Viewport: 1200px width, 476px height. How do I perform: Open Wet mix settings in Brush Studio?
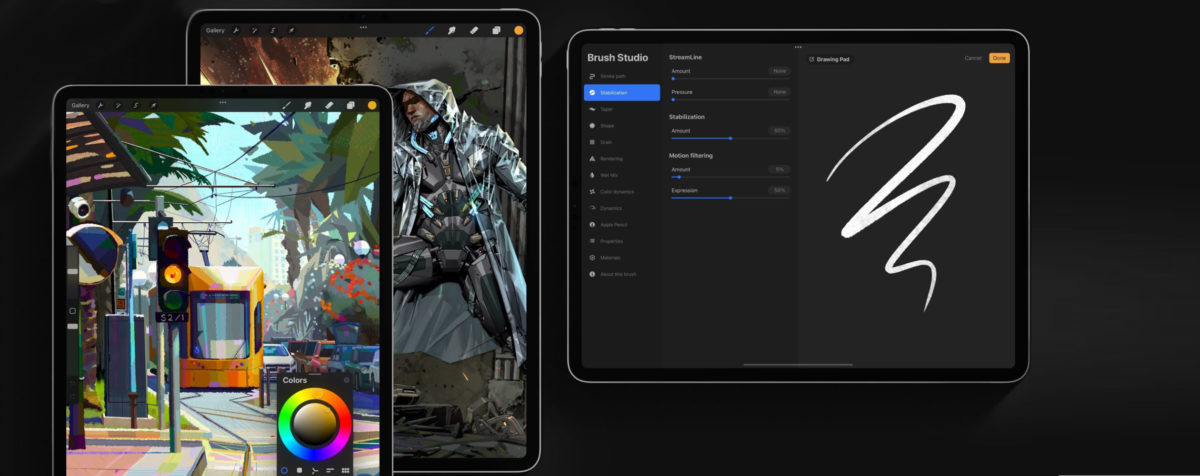[622, 175]
